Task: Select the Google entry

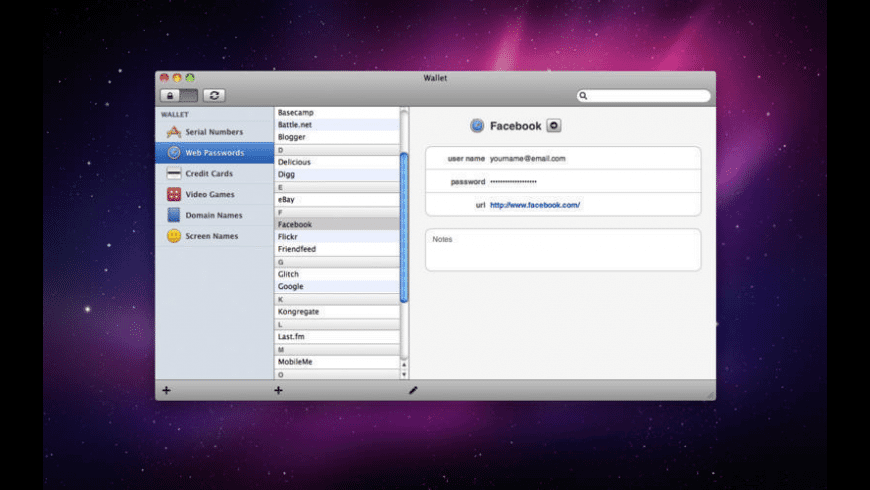Action: coord(337,286)
